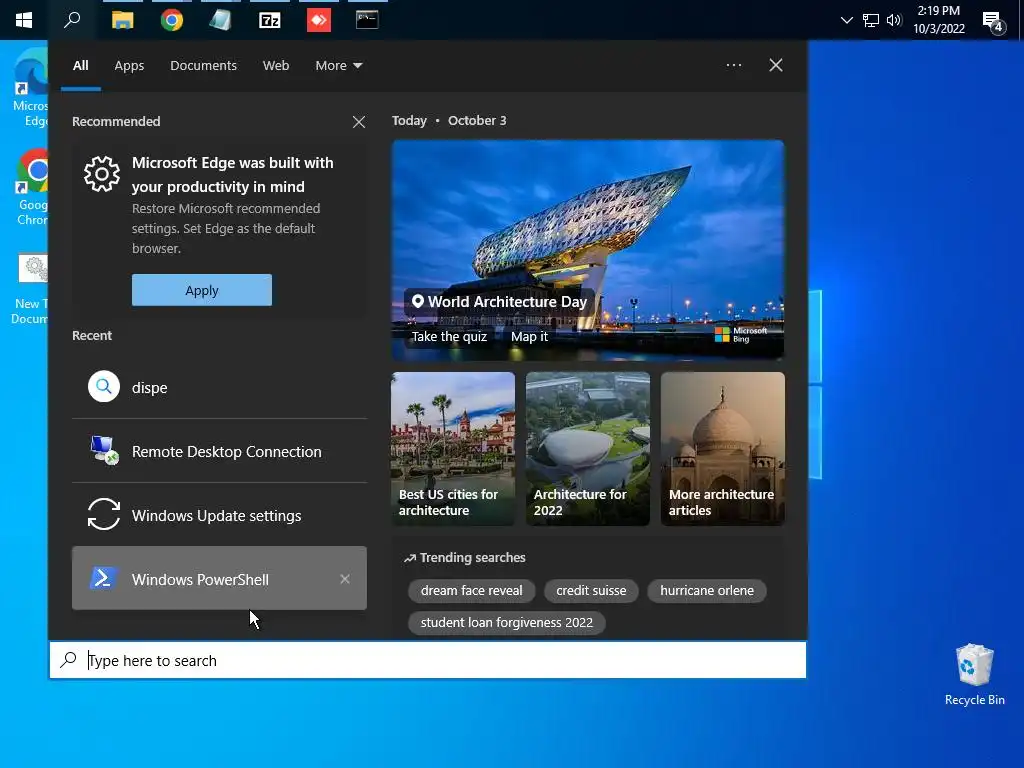Click the Remote Desktop Connection icon
Image resolution: width=1024 pixels, height=768 pixels.
click(x=104, y=450)
